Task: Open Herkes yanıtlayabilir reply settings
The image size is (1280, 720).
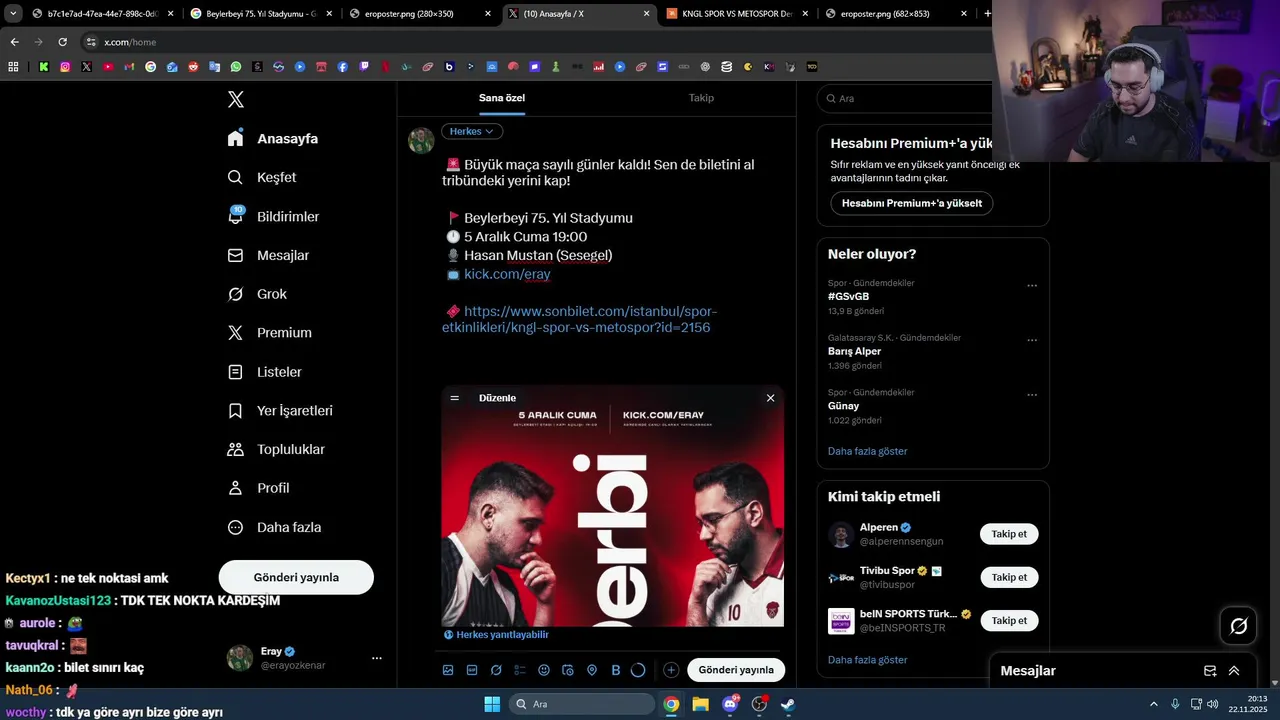Action: coord(496,634)
